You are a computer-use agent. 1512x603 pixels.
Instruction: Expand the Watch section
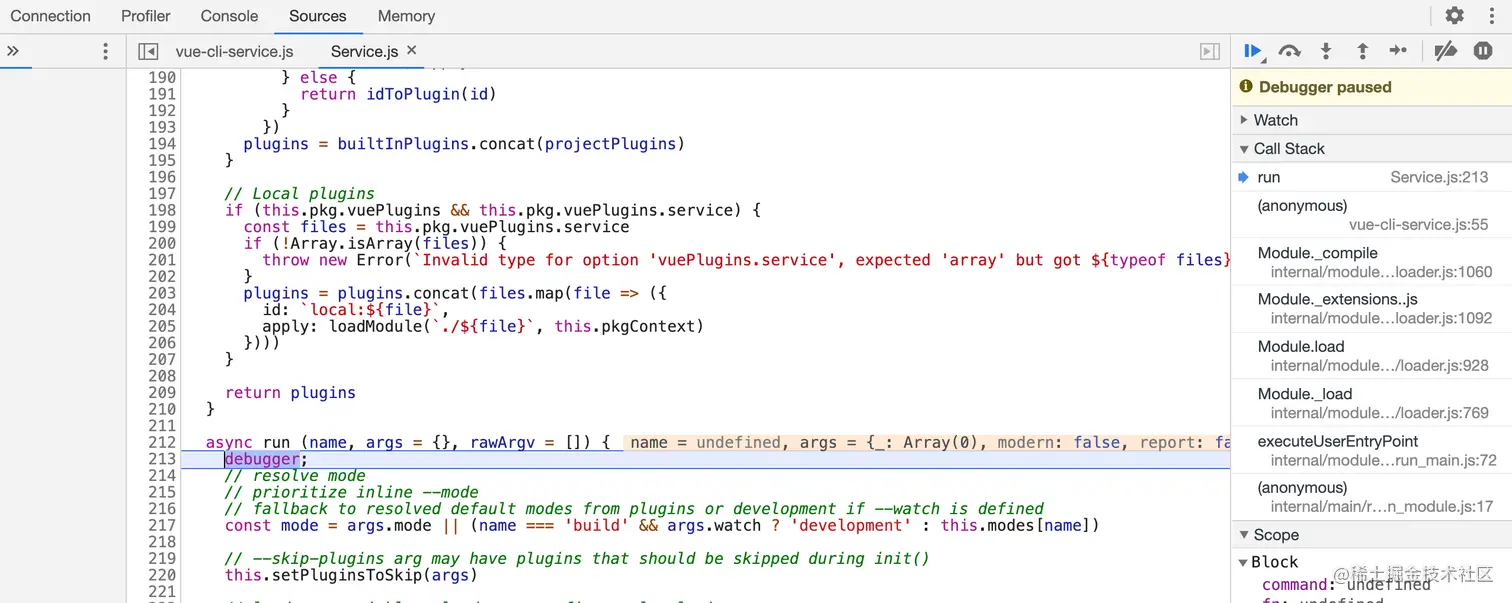point(1371,120)
